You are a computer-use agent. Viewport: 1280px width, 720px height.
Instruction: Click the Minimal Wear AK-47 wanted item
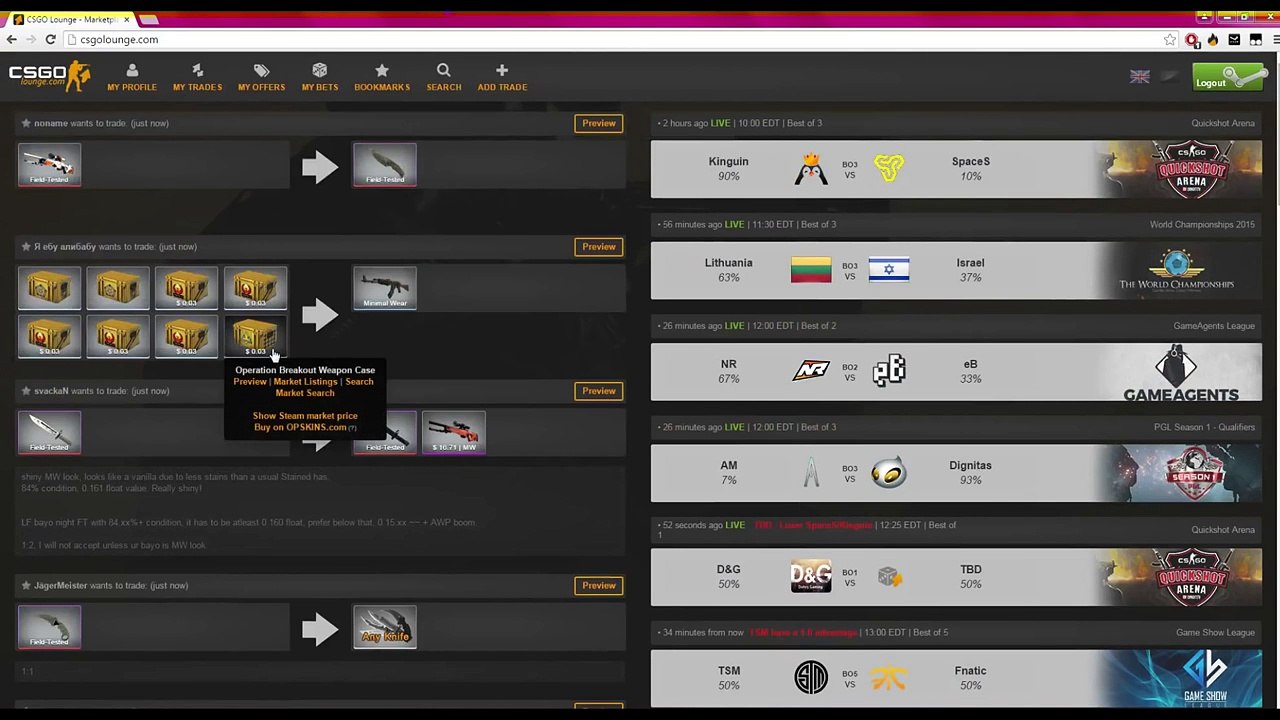tap(385, 288)
